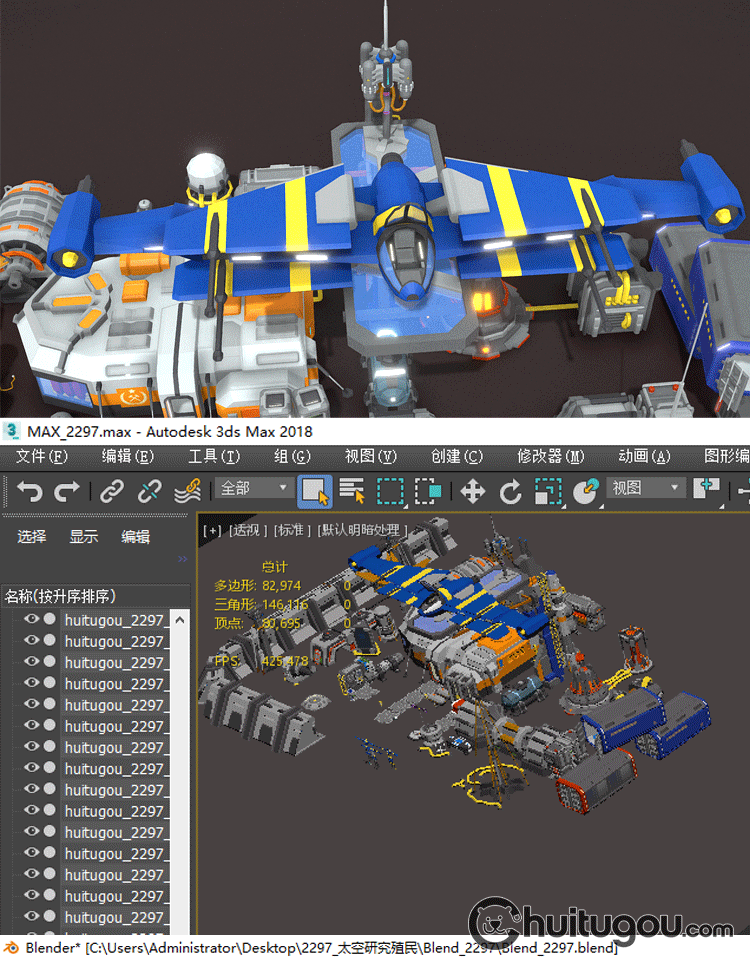Expand the [+] viewport options menu

[211, 530]
